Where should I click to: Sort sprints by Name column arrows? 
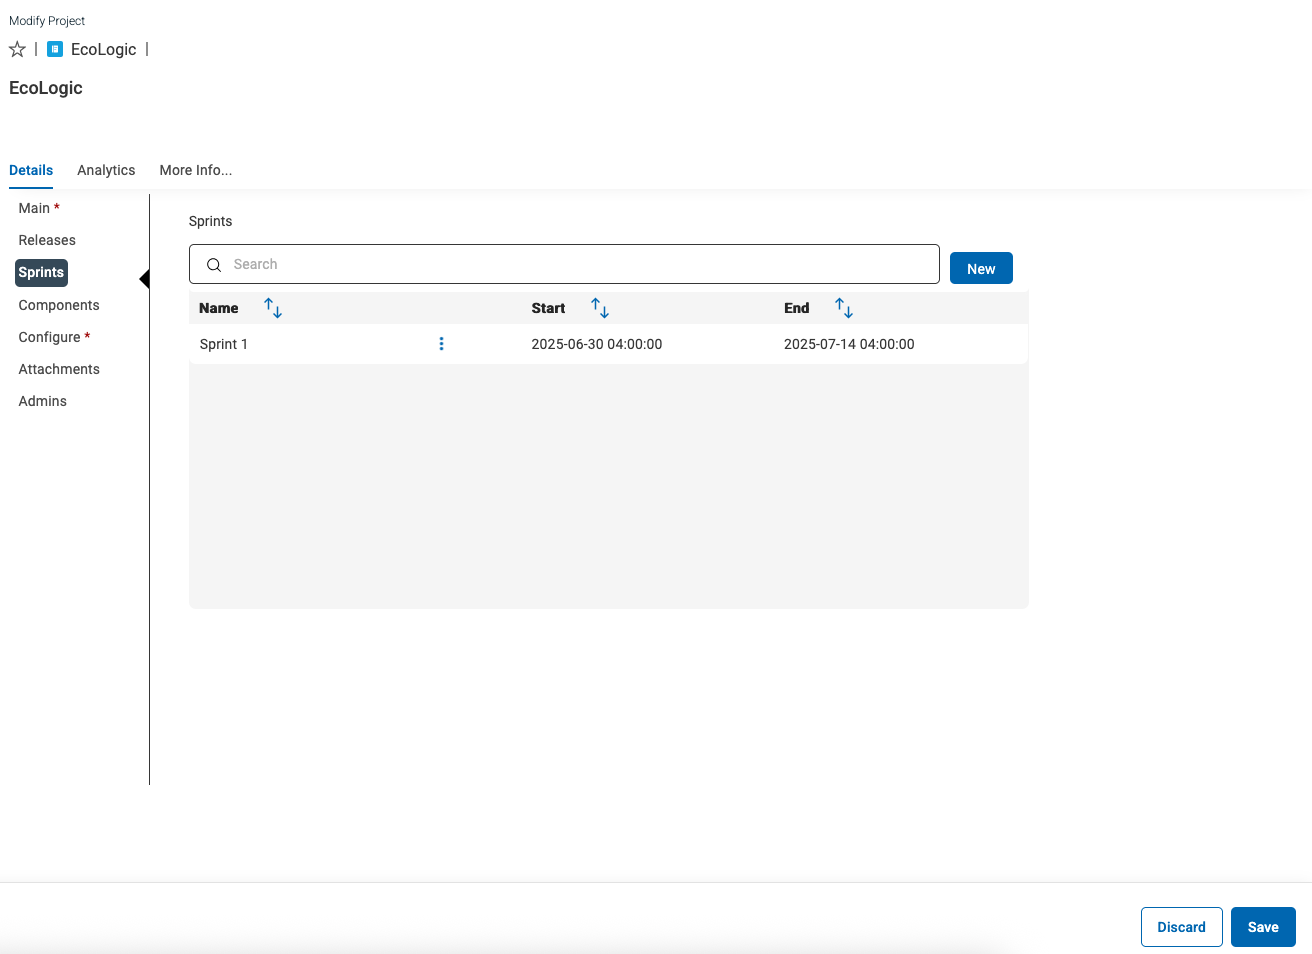273,308
